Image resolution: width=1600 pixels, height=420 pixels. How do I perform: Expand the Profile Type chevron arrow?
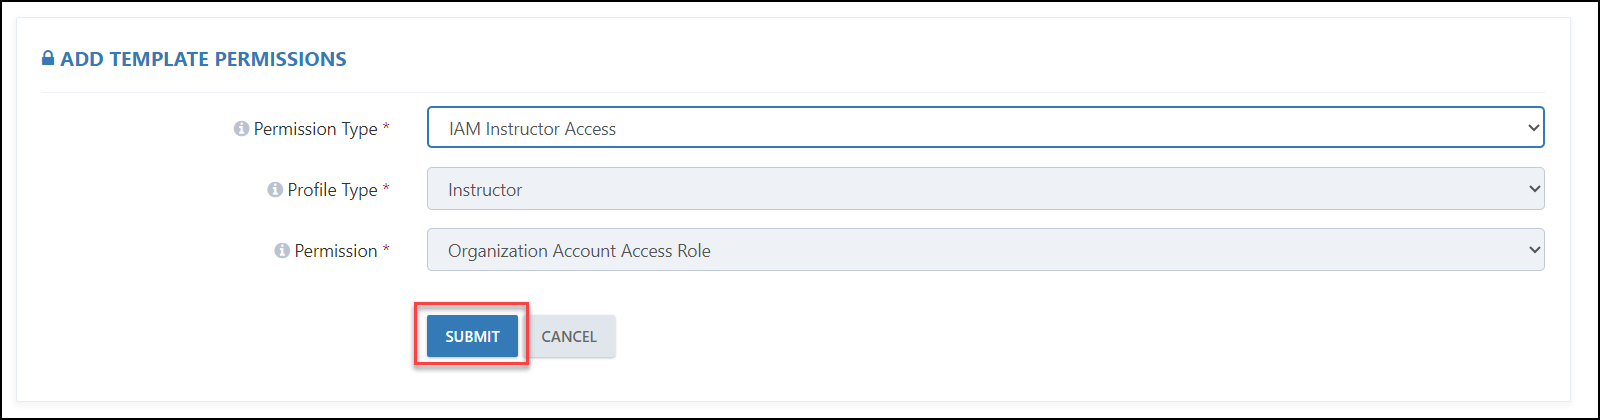tap(1534, 189)
